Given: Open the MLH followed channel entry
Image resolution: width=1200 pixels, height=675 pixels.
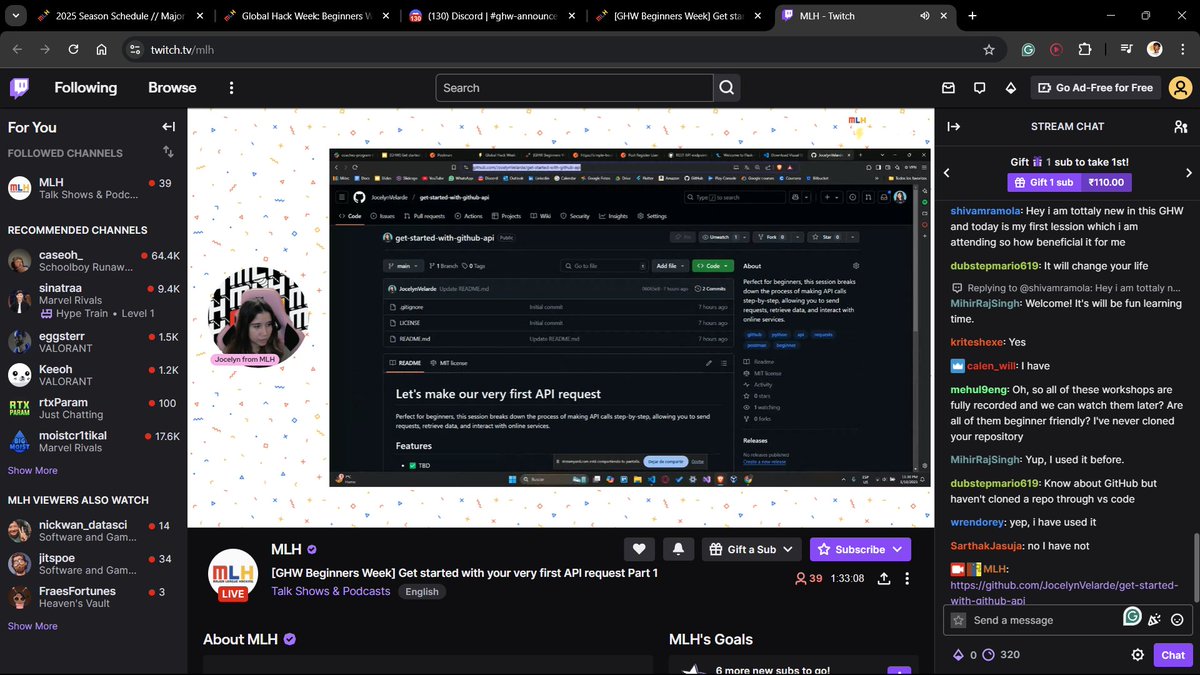Looking at the screenshot, I should coord(93,188).
